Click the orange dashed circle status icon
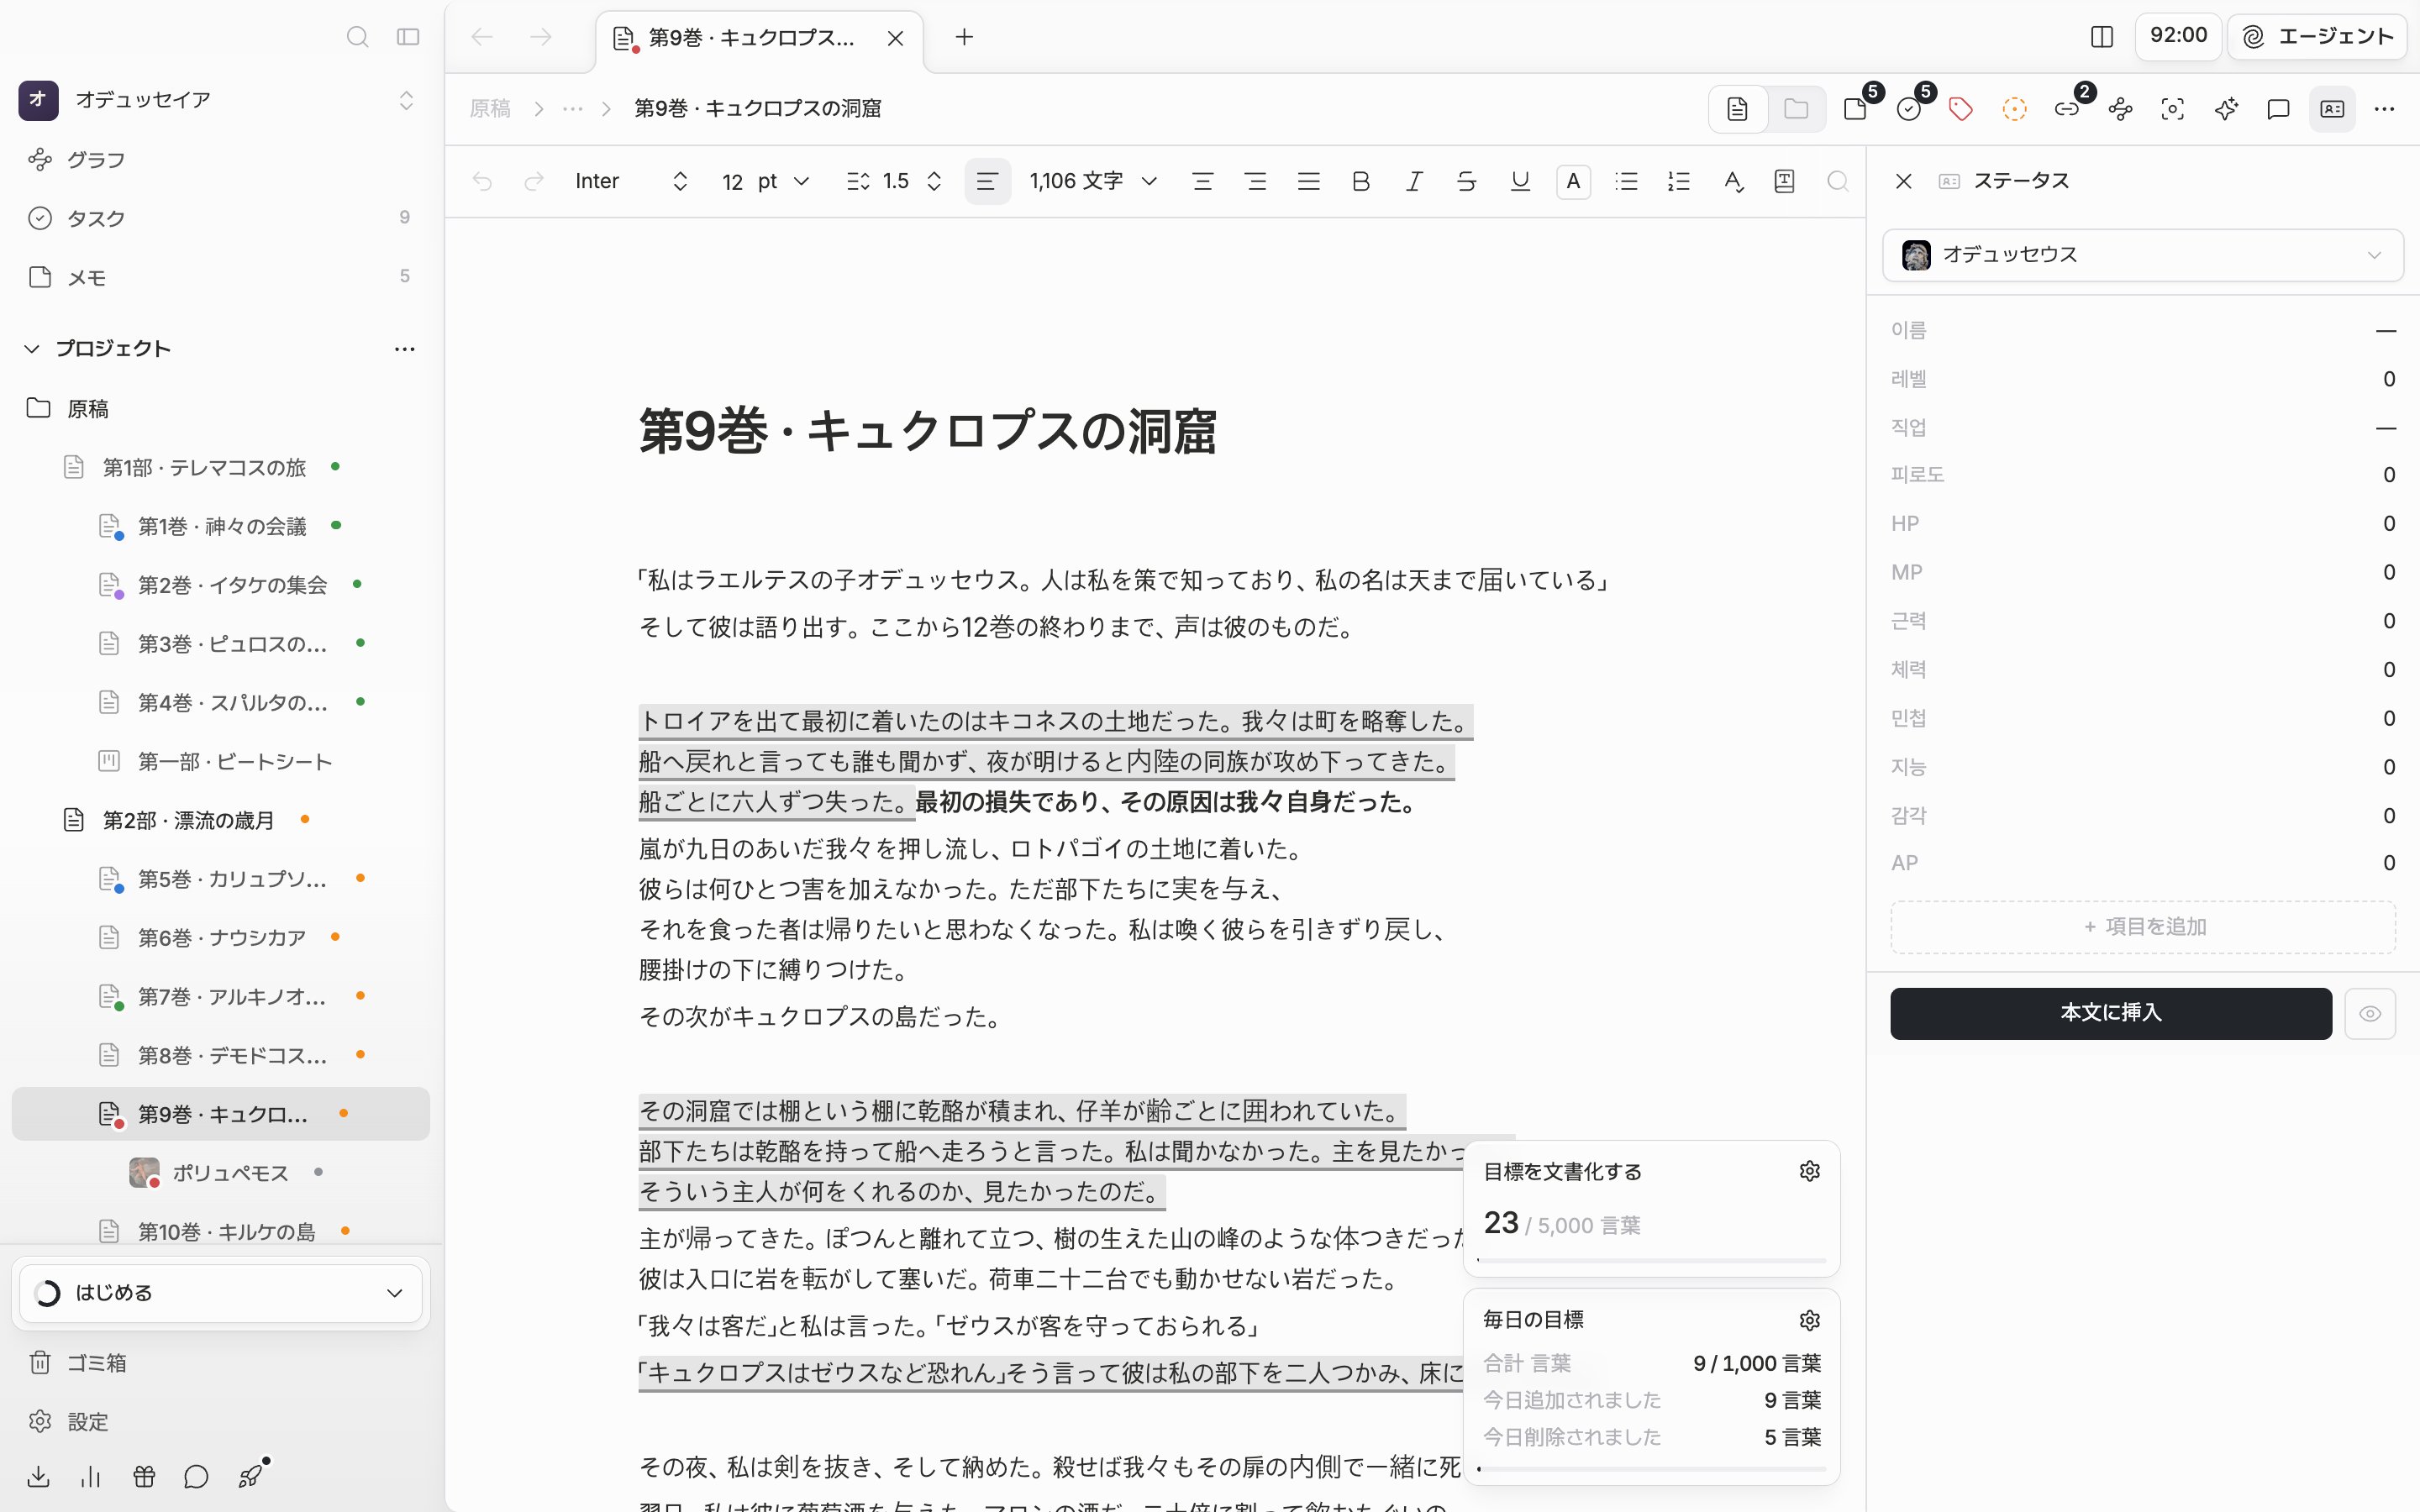This screenshot has height=1512, width=2420. click(2014, 108)
